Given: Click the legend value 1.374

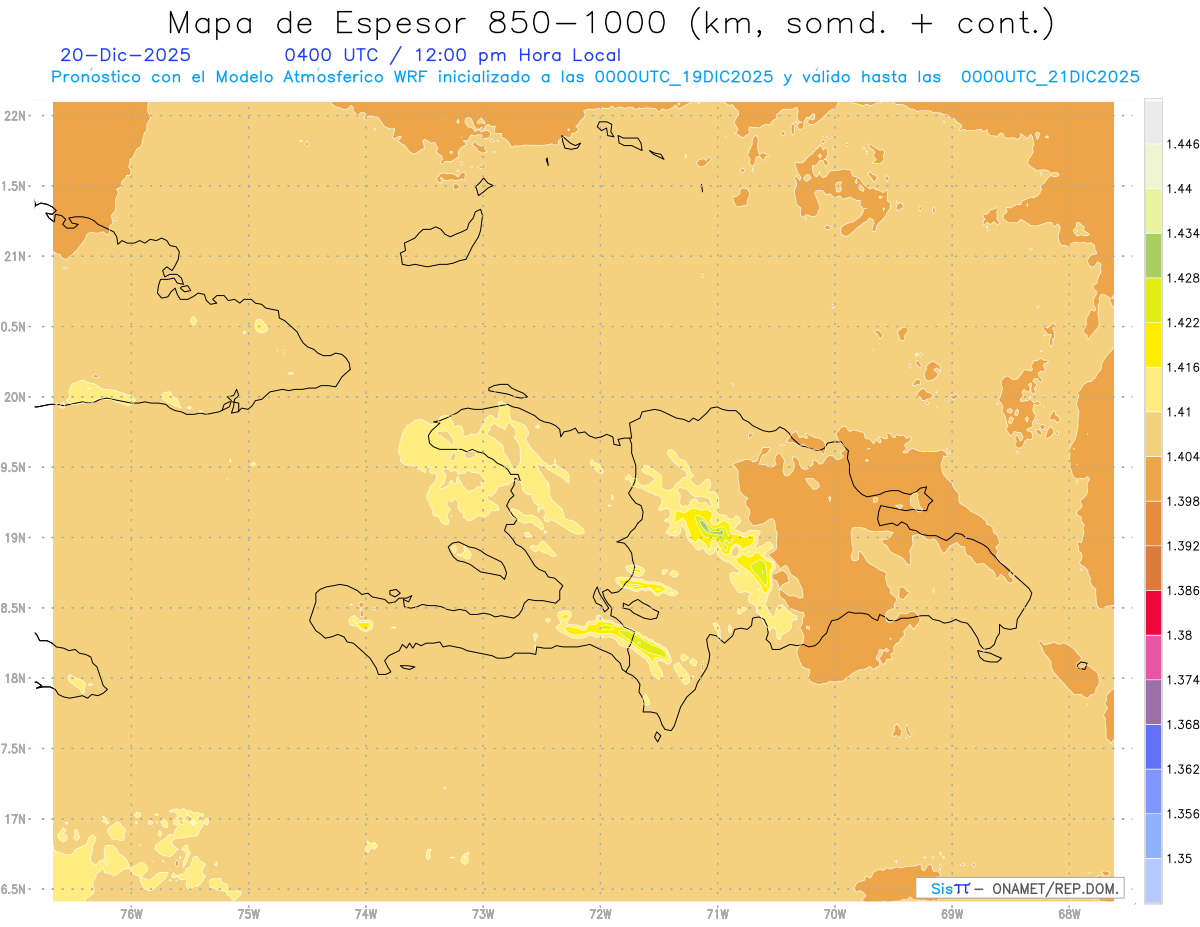Looking at the screenshot, I should [x=1184, y=679].
